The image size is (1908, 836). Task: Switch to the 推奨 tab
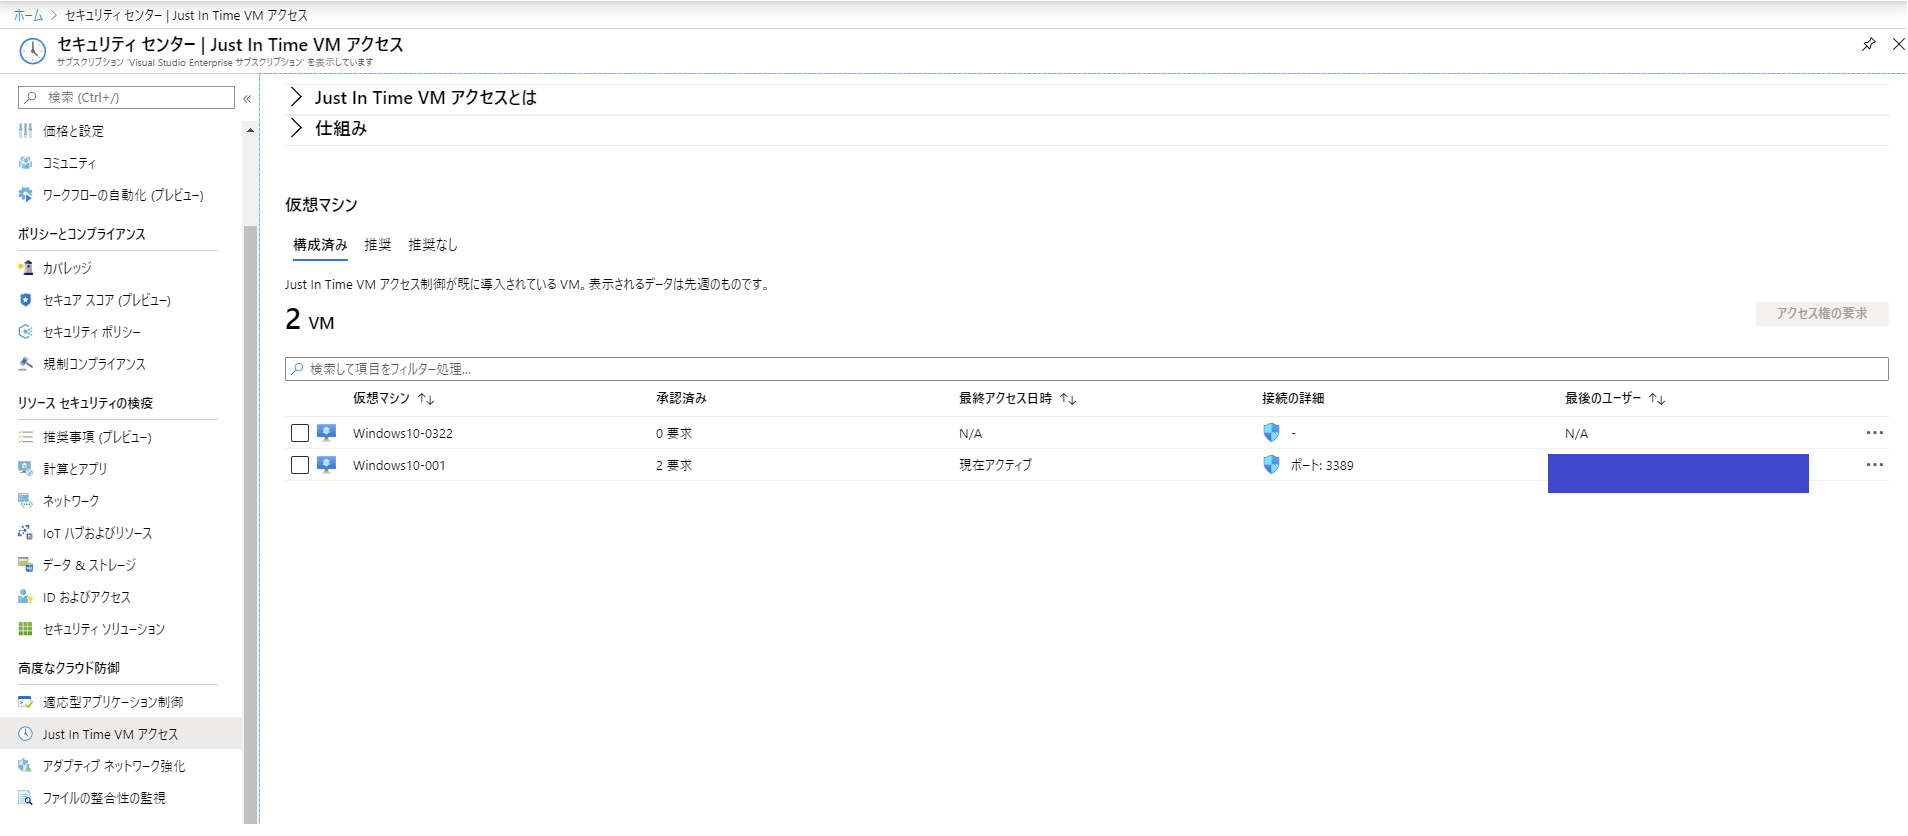[x=378, y=245]
